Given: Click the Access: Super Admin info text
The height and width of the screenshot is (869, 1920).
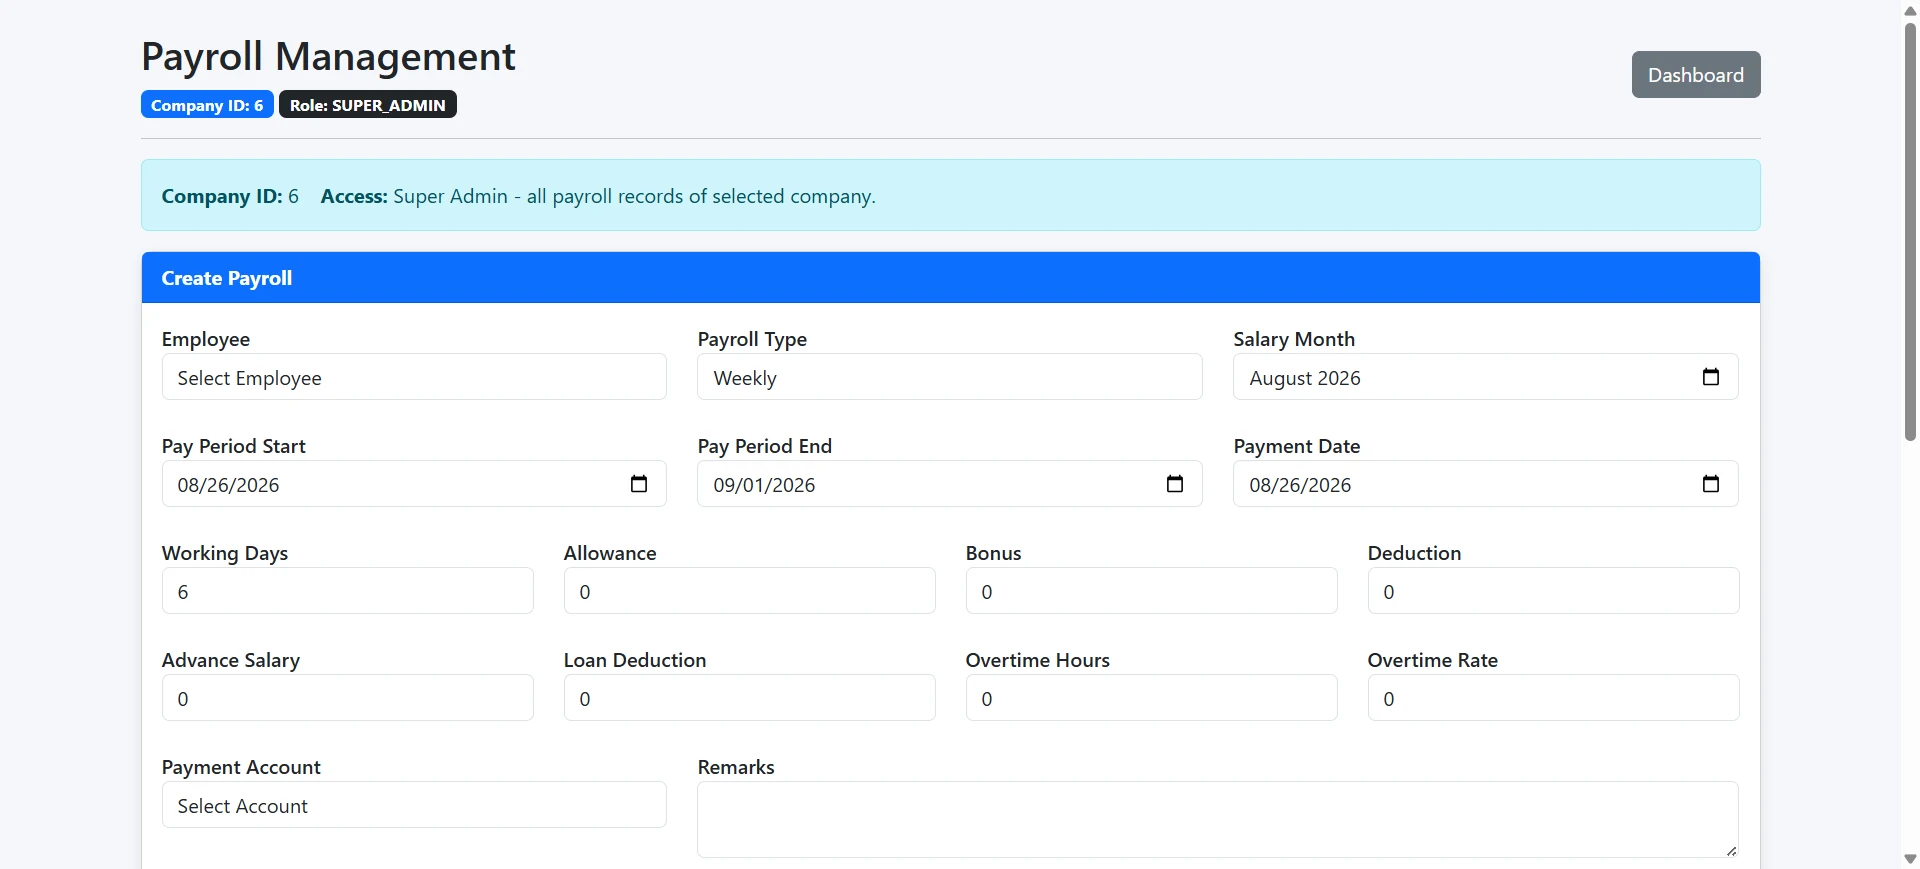Looking at the screenshot, I should click(598, 196).
